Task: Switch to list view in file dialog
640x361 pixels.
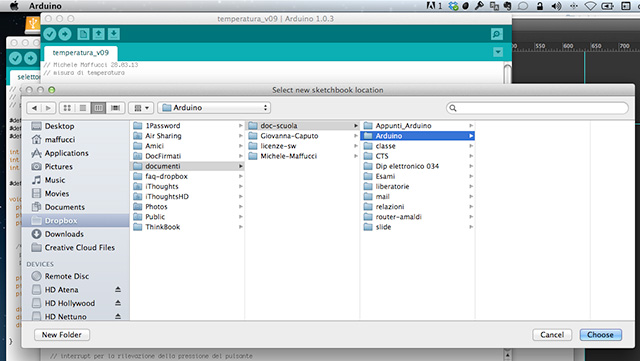Action: [x=83, y=108]
